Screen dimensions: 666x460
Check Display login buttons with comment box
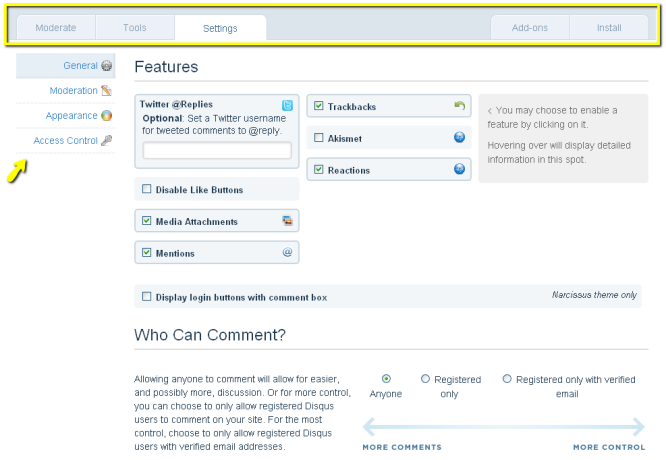pos(147,297)
